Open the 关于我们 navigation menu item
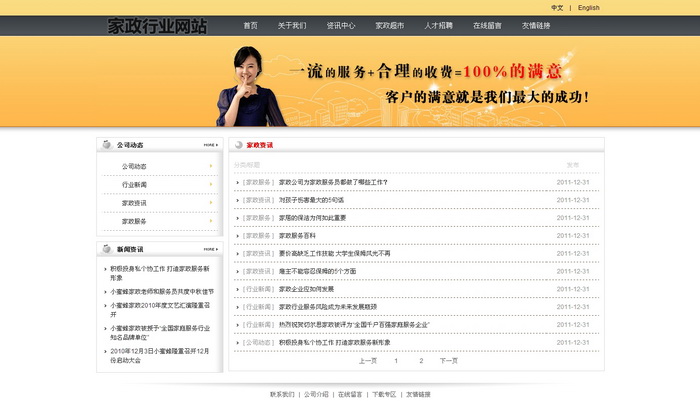 (292, 26)
